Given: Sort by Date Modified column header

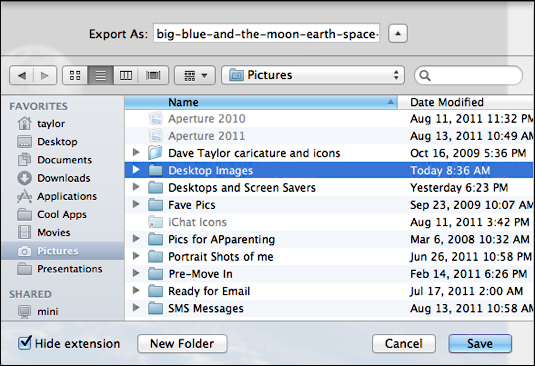Looking at the screenshot, I should pos(465,102).
